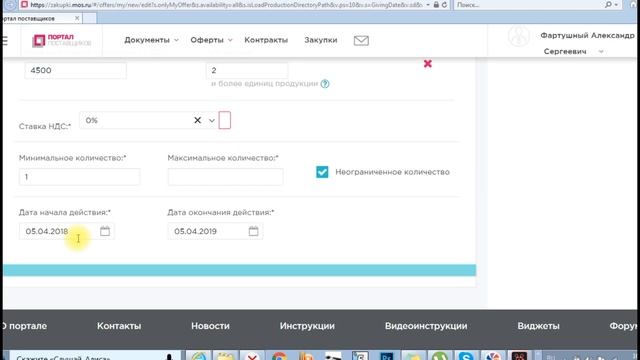Expand the Оферты menu

(211, 40)
